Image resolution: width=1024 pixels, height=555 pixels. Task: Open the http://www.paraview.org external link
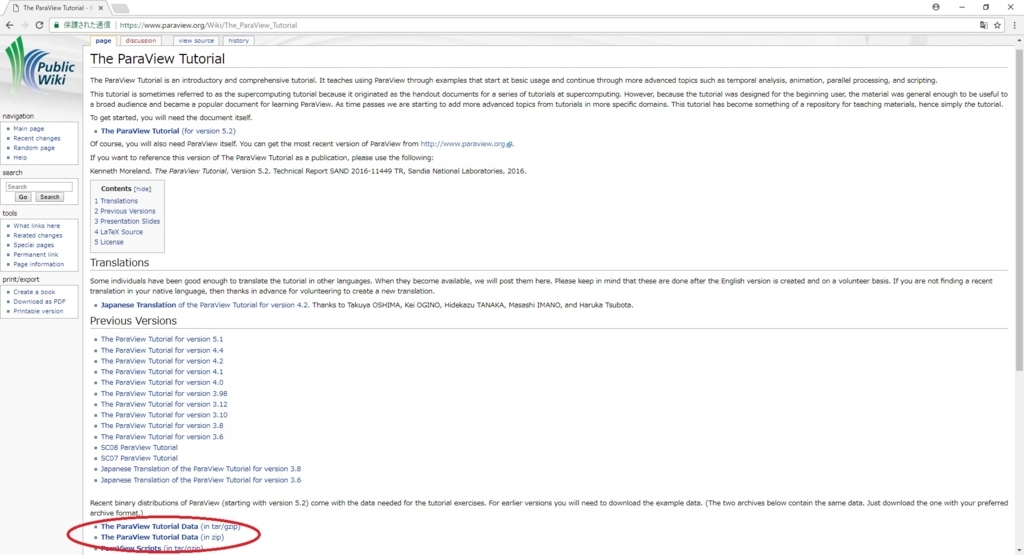coord(463,144)
